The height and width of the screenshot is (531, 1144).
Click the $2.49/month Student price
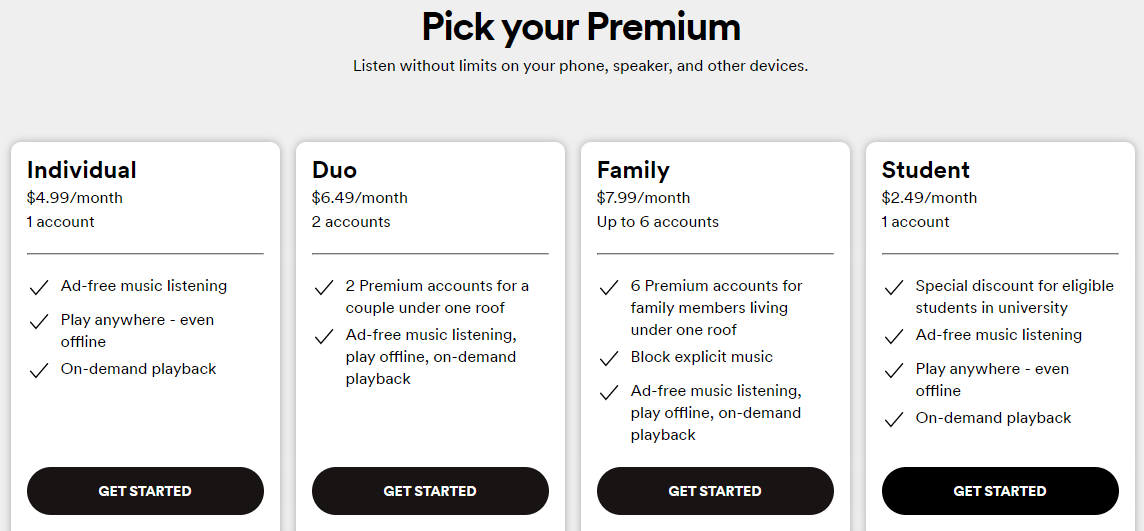929,198
